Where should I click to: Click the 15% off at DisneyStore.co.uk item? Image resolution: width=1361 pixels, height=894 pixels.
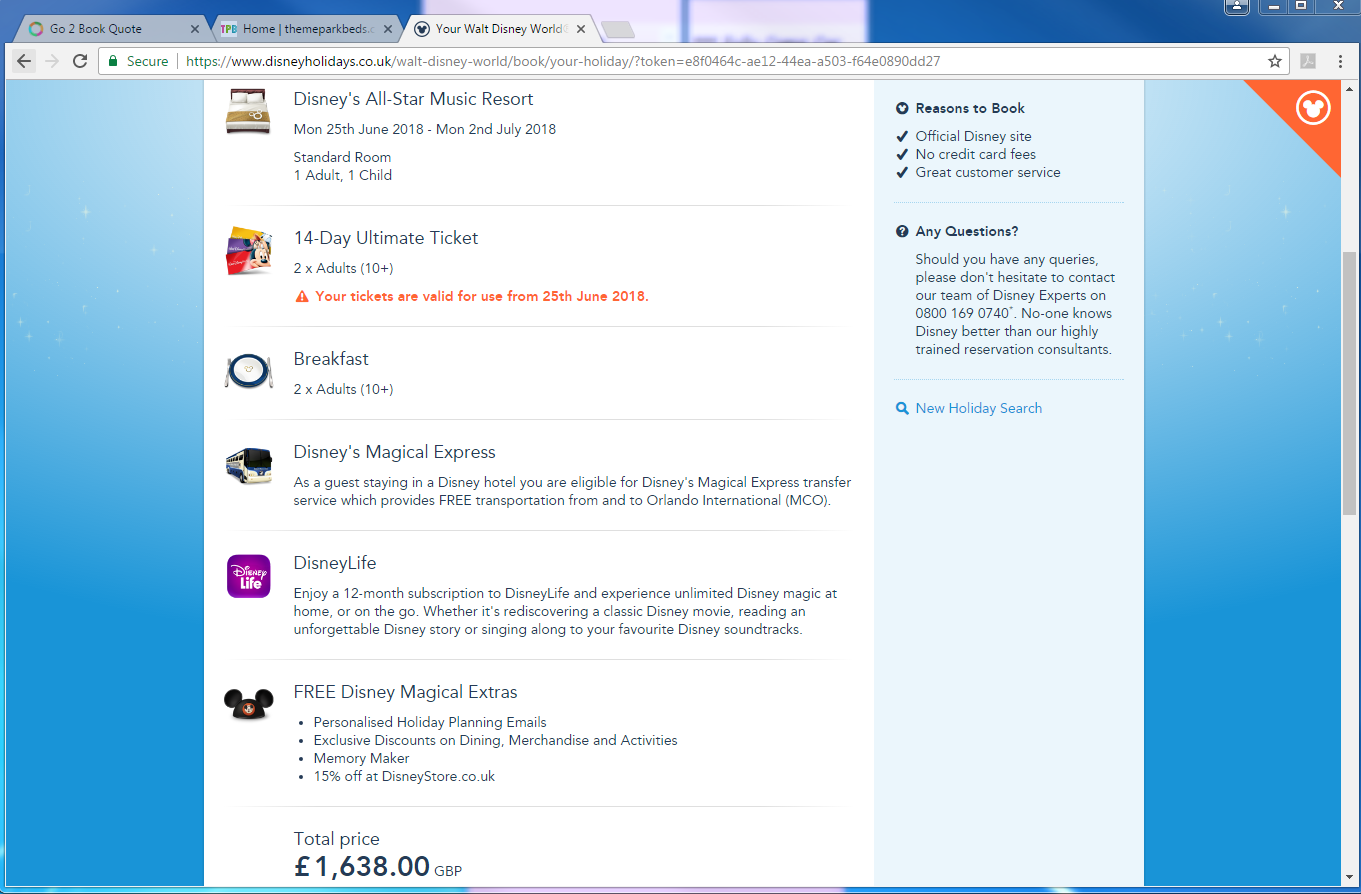404,776
